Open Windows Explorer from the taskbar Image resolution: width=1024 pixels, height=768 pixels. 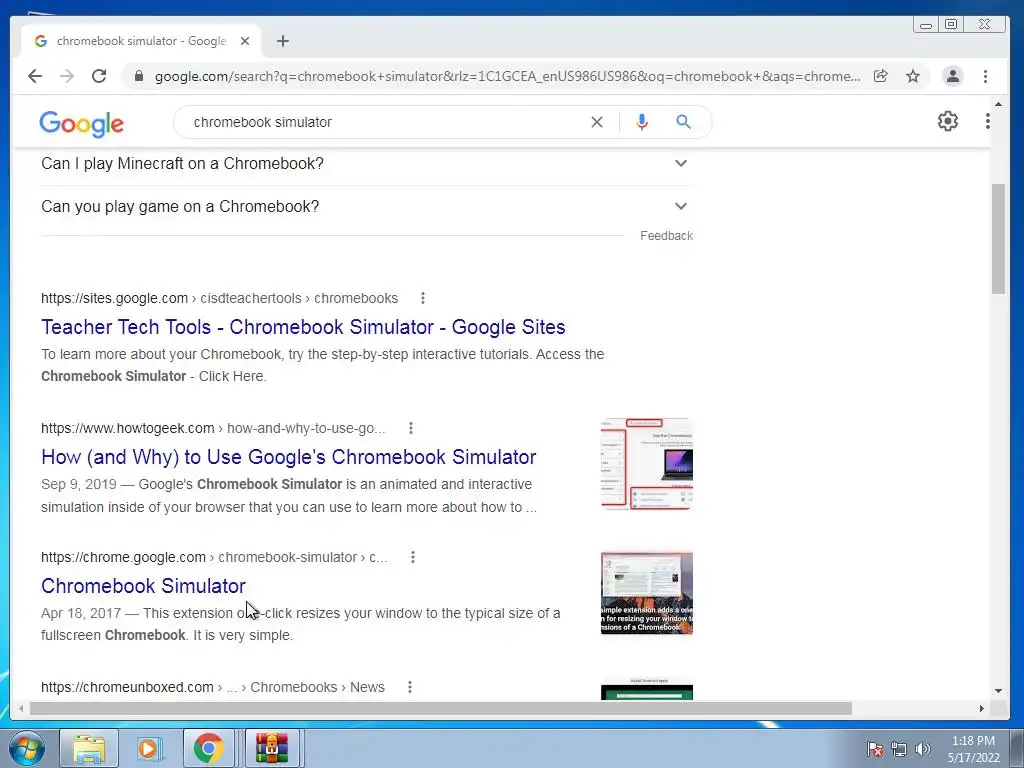click(89, 748)
